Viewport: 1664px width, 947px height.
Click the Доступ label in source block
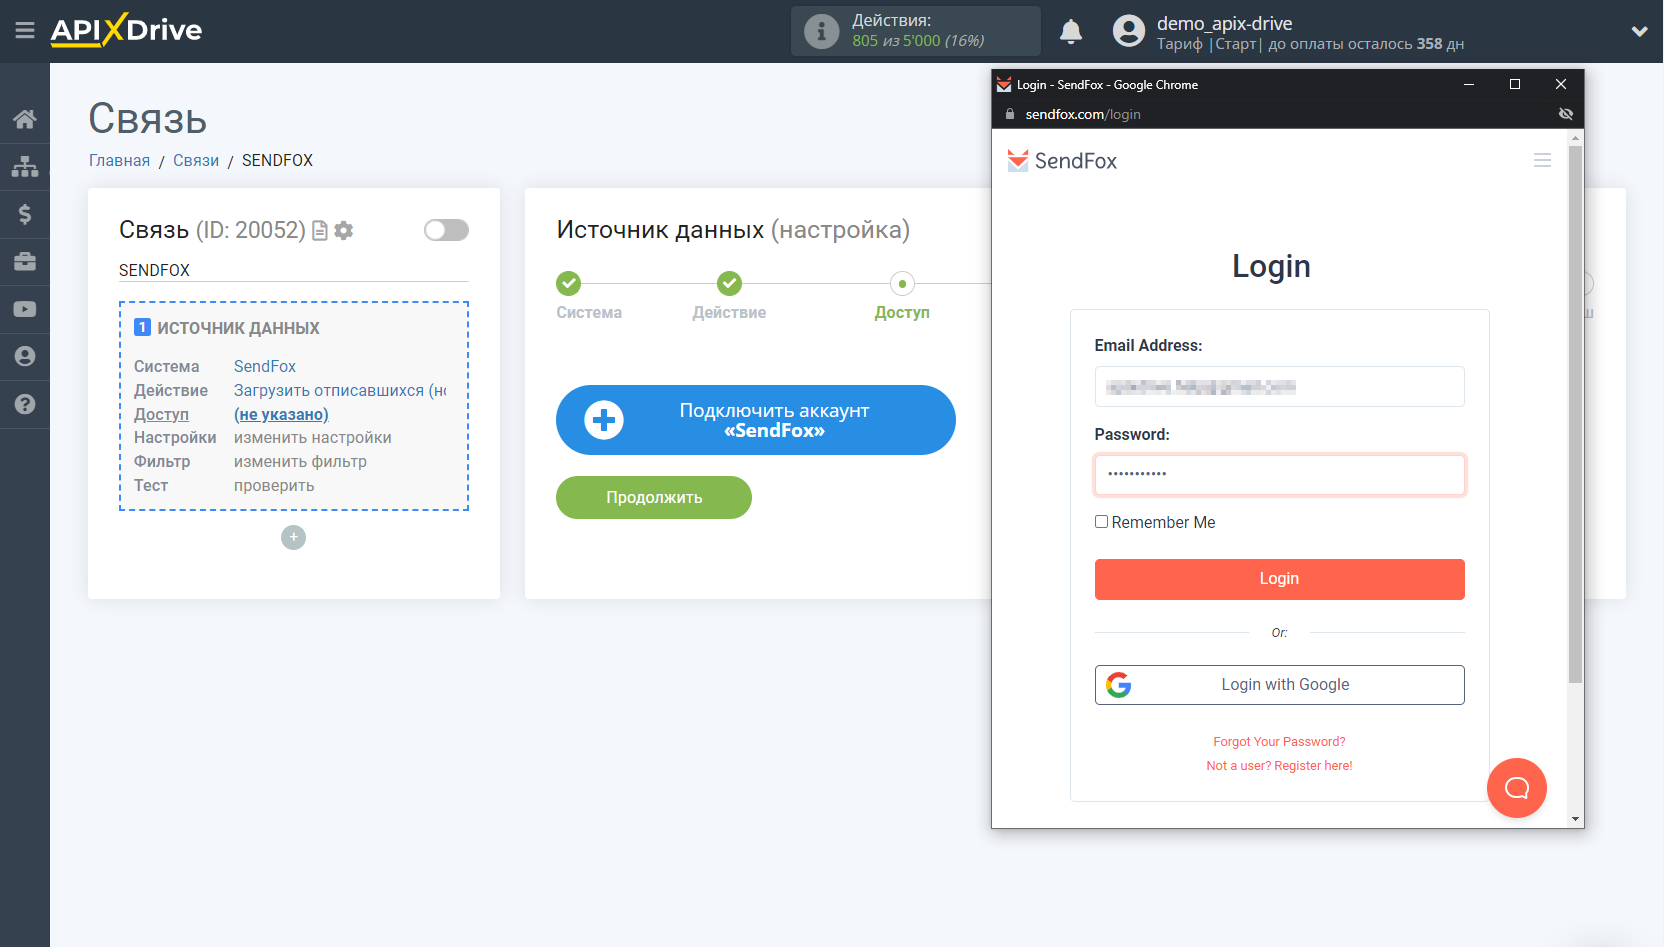[161, 415]
